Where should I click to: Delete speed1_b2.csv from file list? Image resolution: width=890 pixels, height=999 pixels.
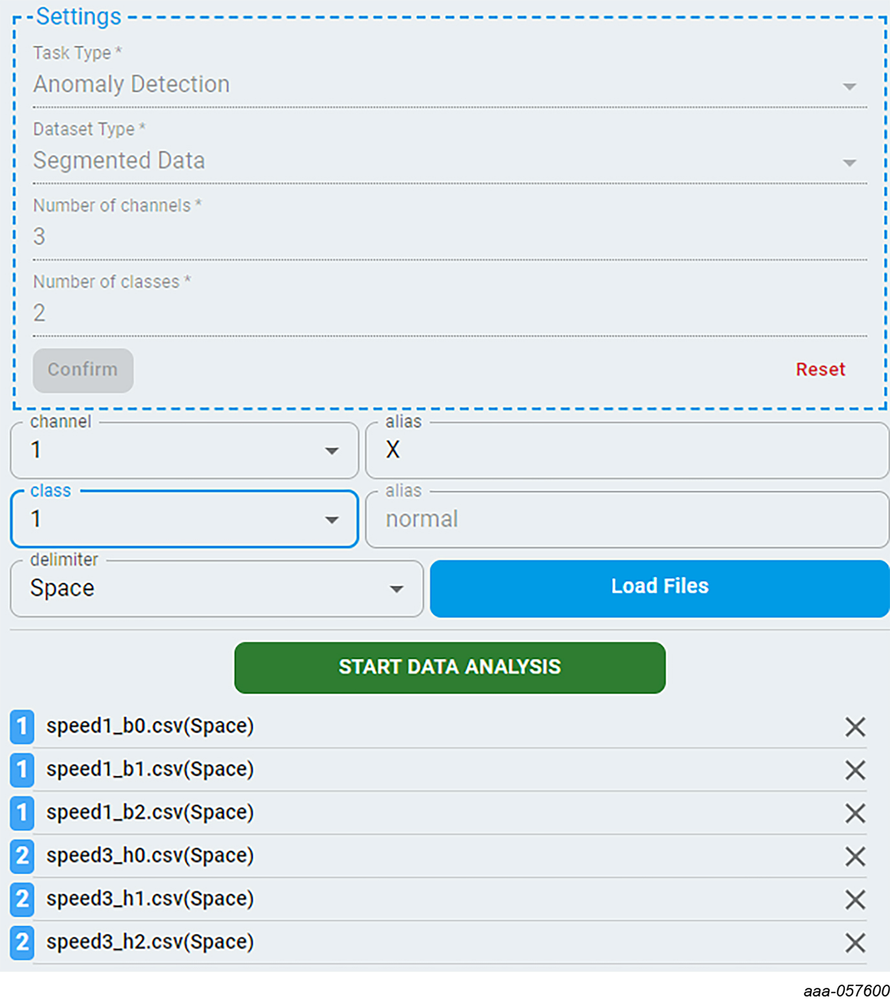855,813
